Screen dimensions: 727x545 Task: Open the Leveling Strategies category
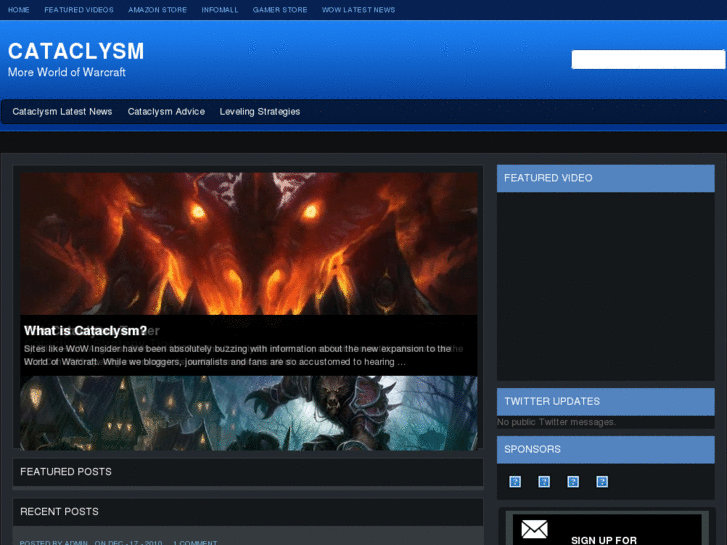260,112
